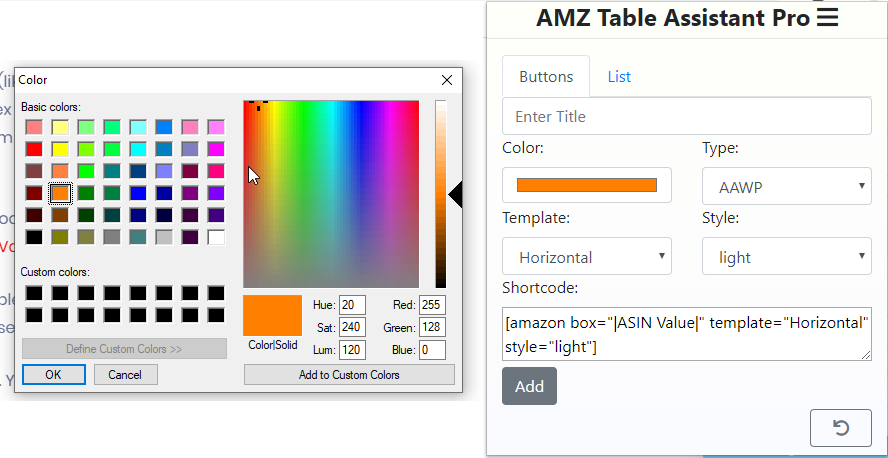
Task: Choose the first custom color slot
Action: pyautogui.click(x=34, y=293)
